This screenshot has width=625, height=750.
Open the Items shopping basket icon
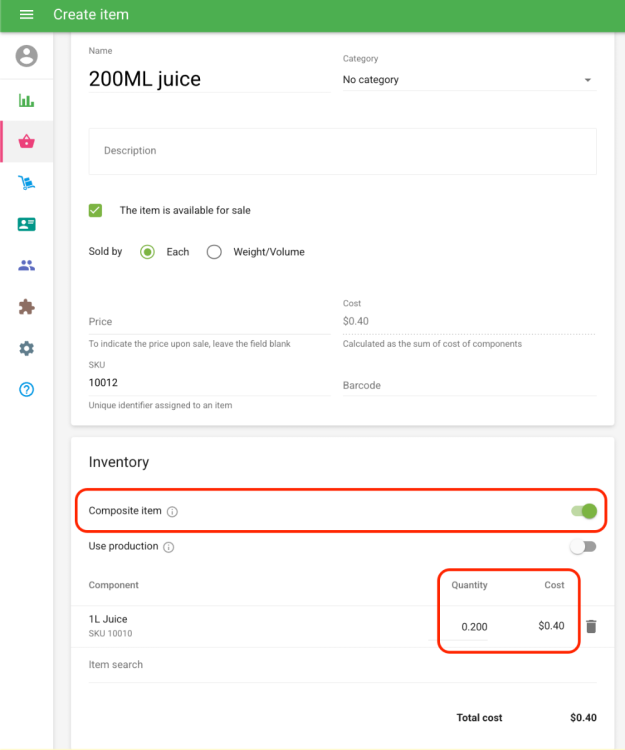[x=26, y=142]
